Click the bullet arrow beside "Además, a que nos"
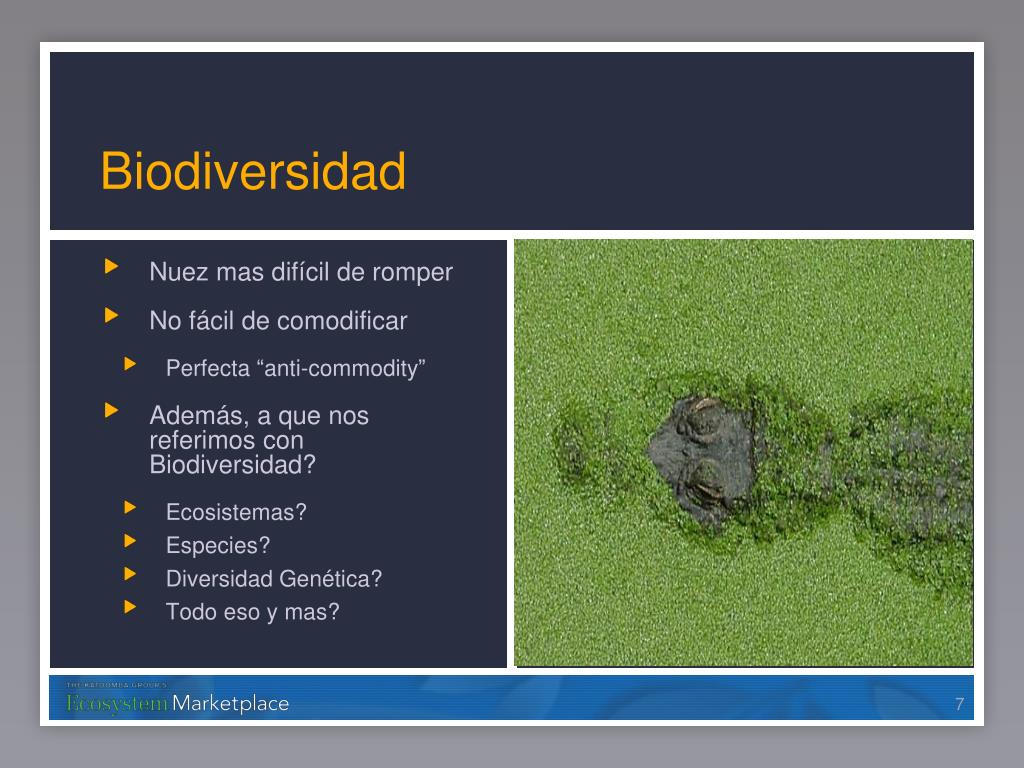Image resolution: width=1024 pixels, height=768 pixels. click(111, 410)
